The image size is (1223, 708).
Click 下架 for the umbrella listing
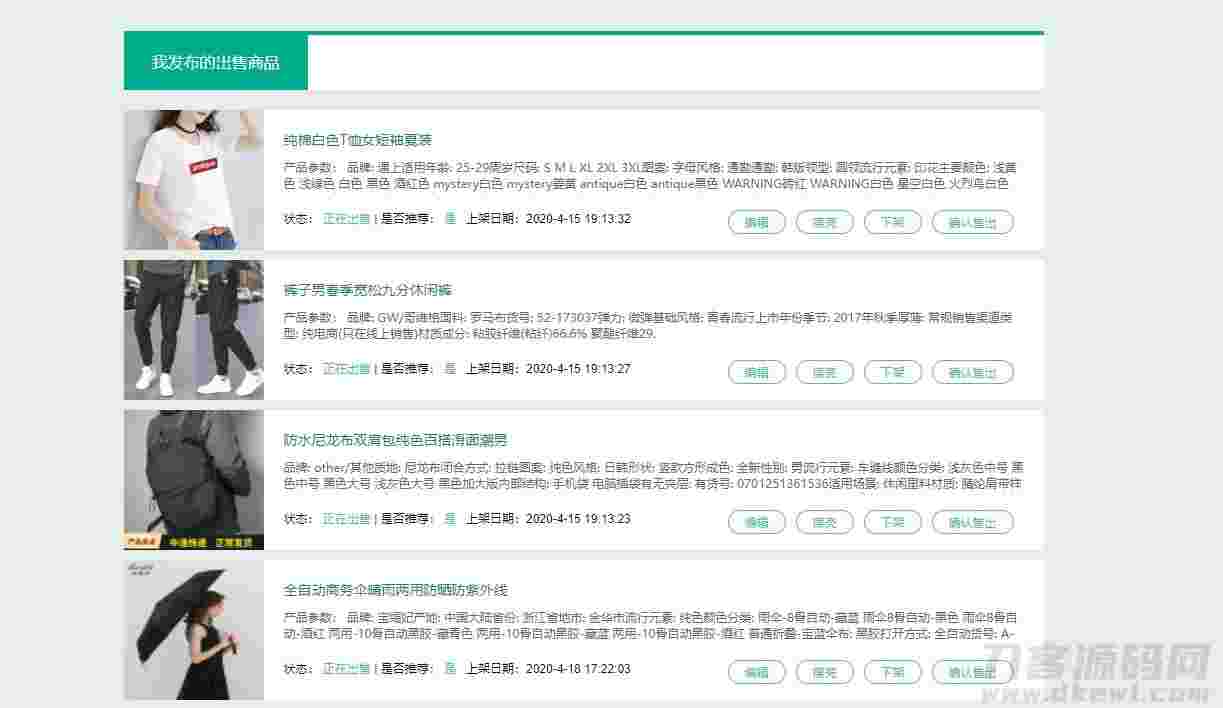[892, 672]
